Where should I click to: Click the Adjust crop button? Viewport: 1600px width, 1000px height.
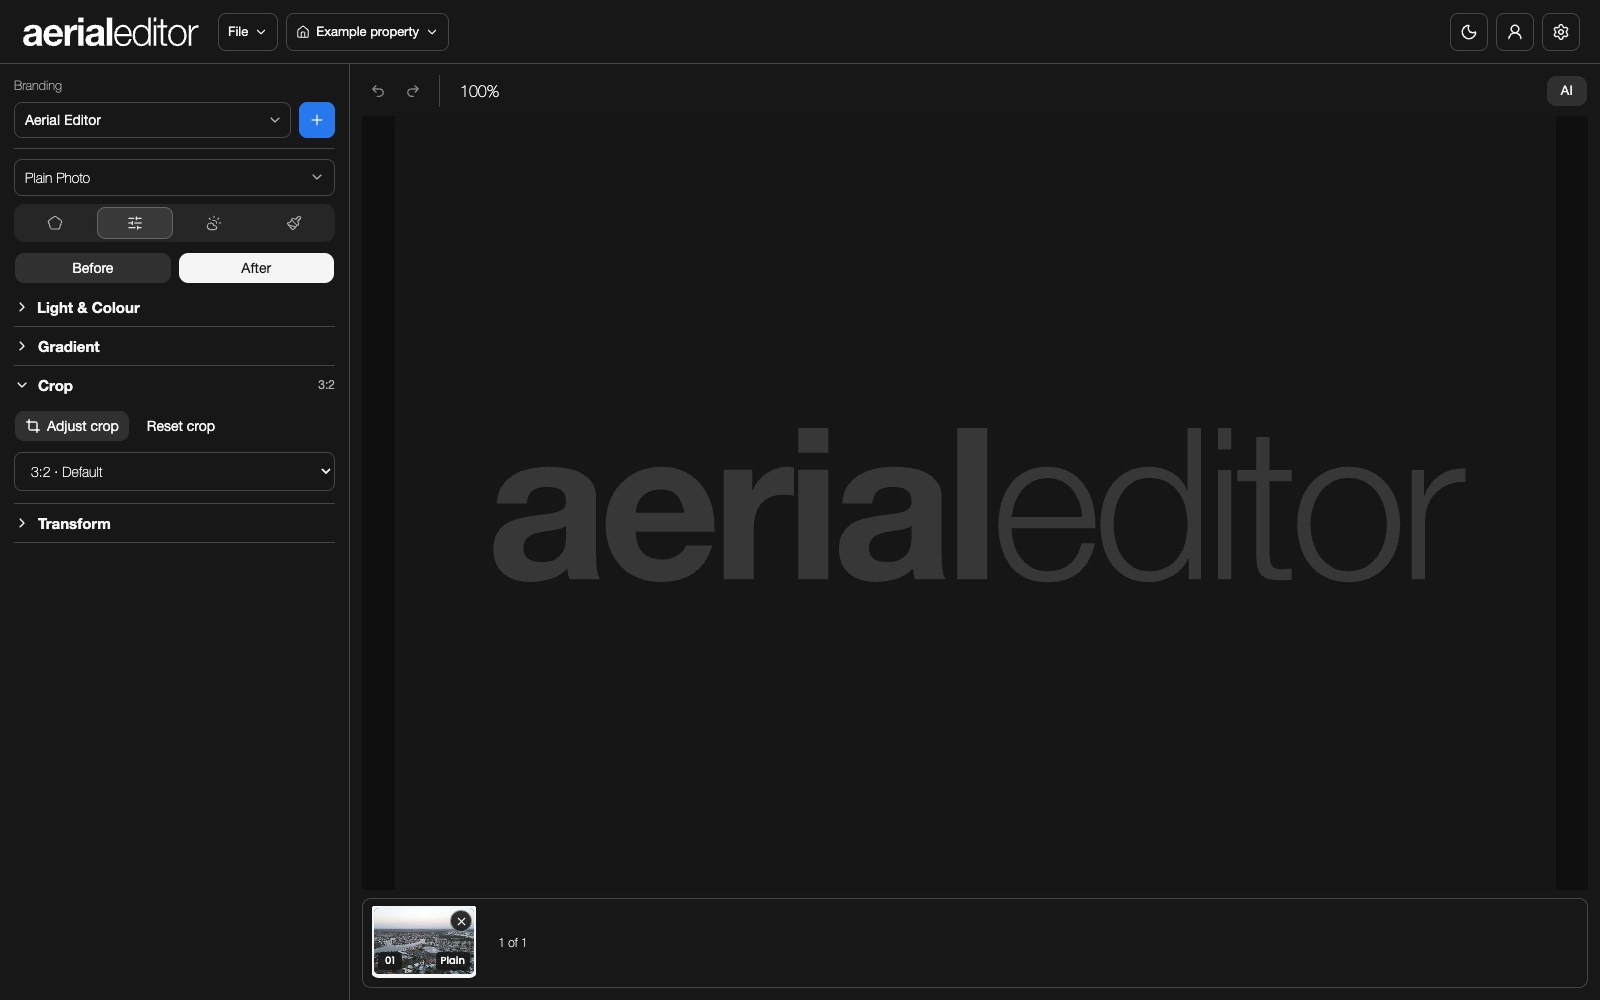pos(72,426)
